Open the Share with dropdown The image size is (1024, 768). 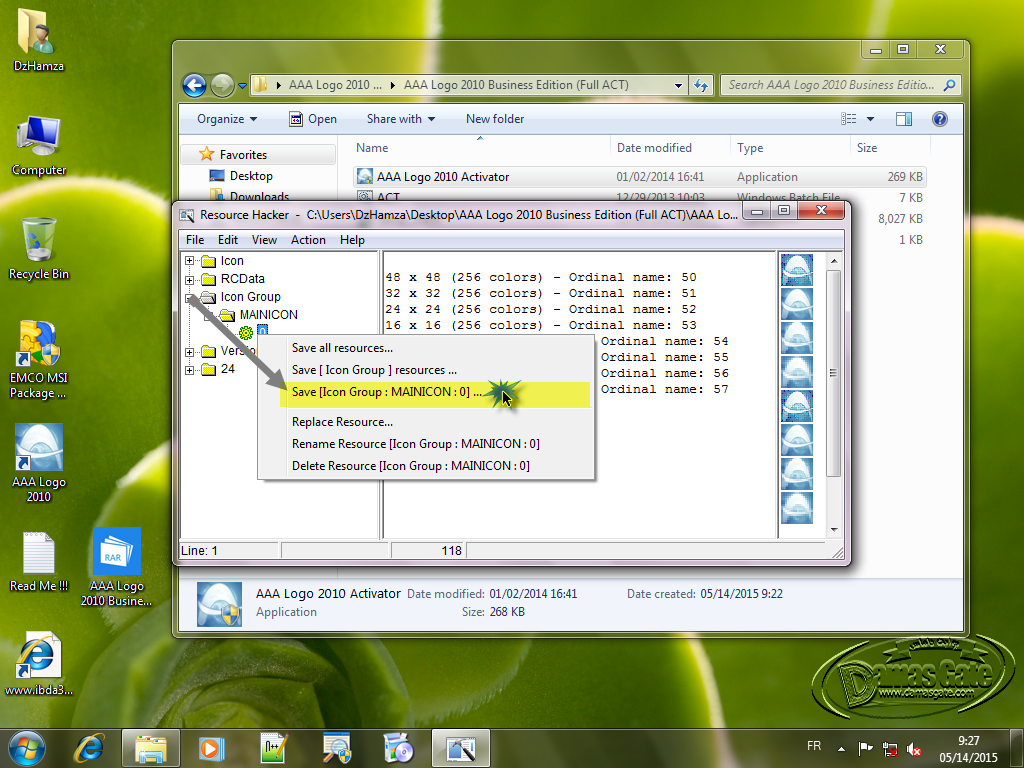coord(401,119)
